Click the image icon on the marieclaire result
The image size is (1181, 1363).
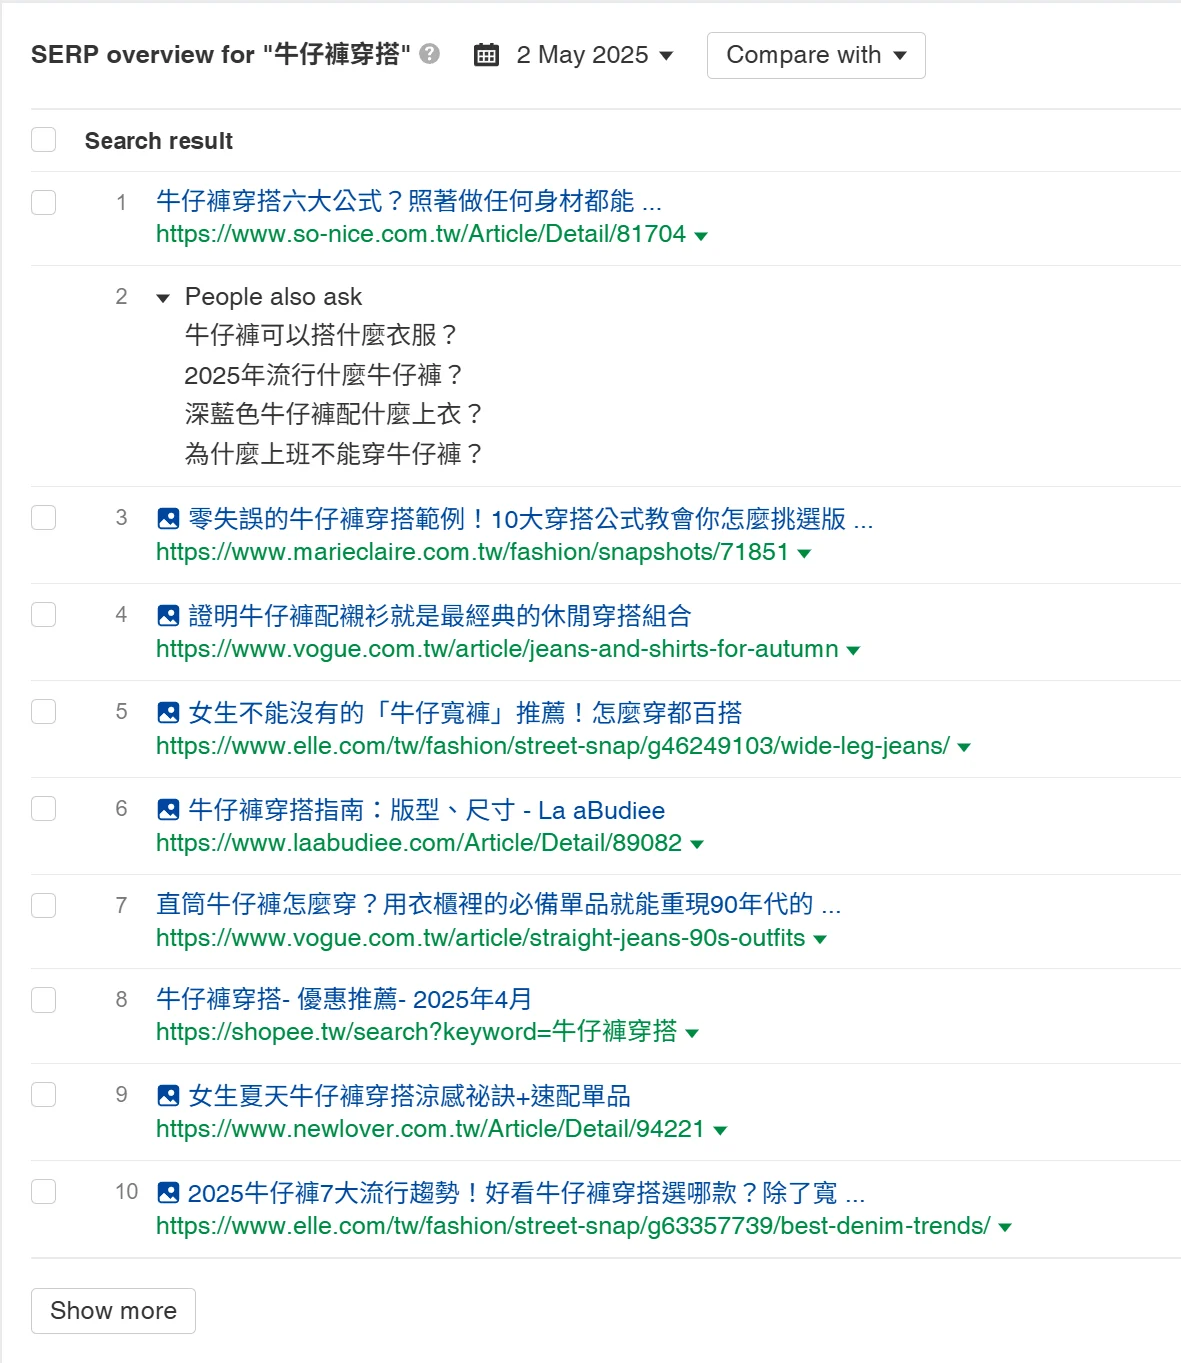pyautogui.click(x=168, y=519)
